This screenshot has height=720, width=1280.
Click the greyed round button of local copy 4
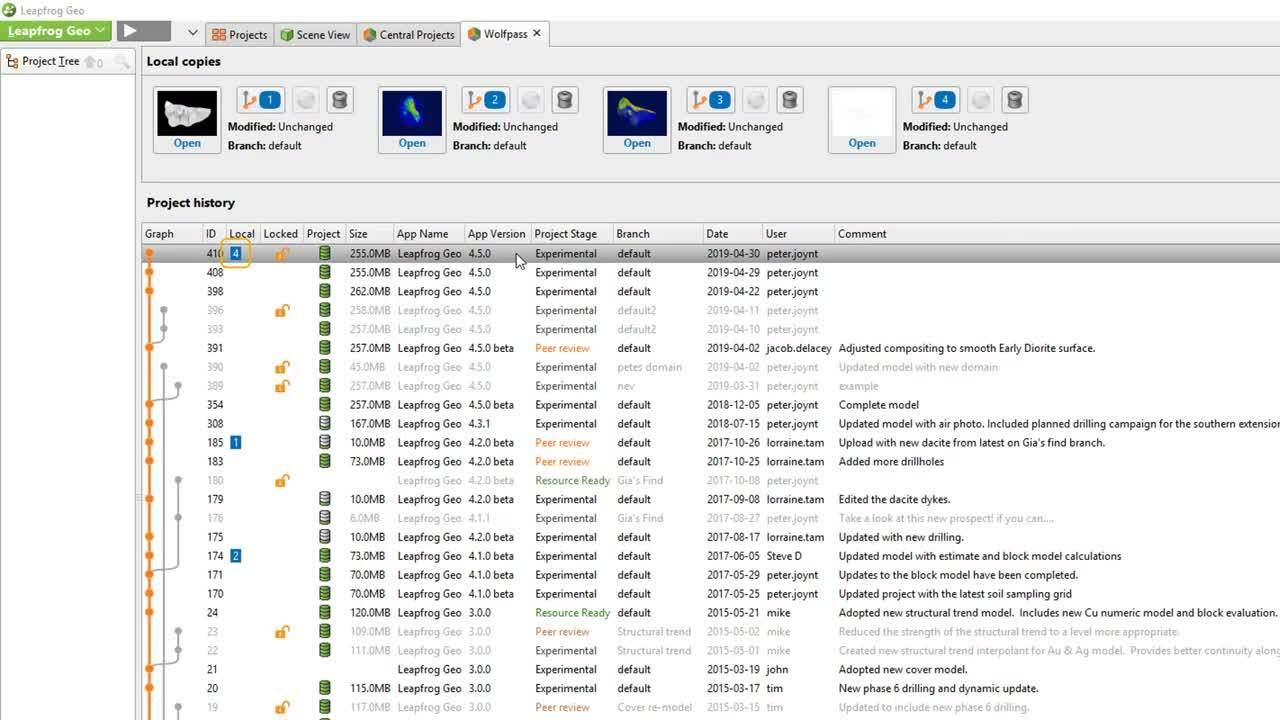click(981, 100)
